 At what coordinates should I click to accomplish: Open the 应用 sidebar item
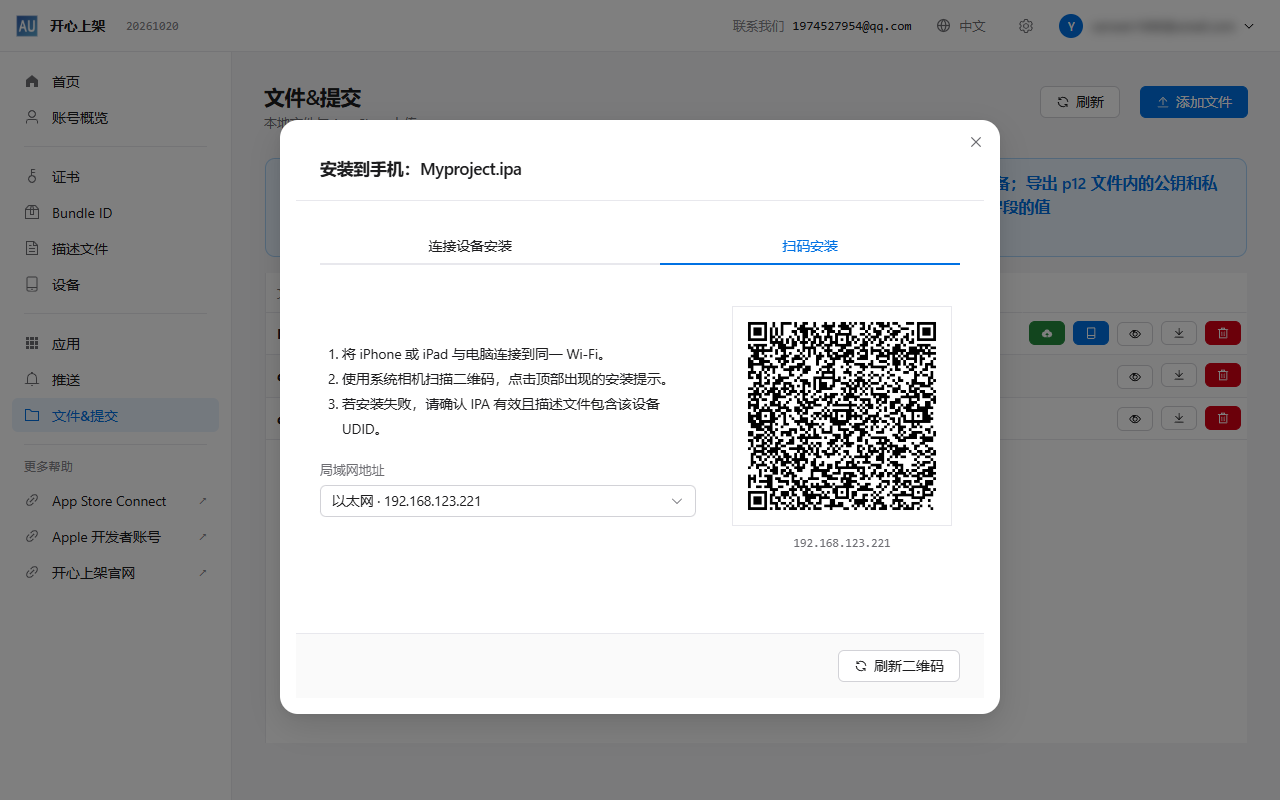tap(115, 344)
